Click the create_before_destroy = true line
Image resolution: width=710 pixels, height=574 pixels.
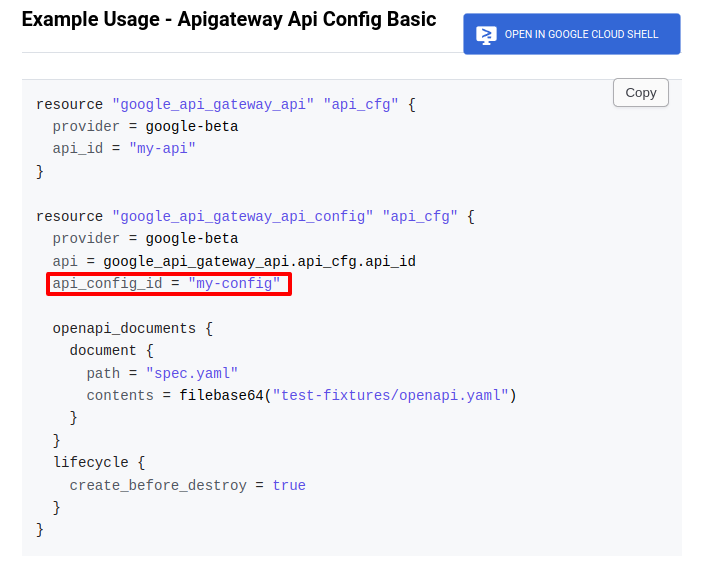click(x=188, y=486)
